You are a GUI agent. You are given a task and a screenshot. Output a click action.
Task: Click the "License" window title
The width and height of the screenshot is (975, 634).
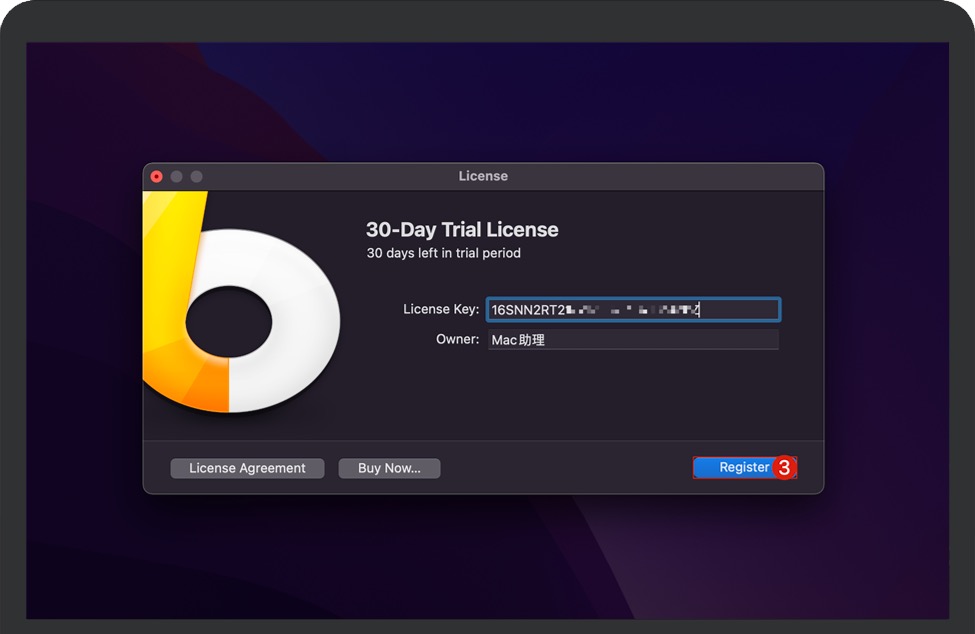pos(483,176)
